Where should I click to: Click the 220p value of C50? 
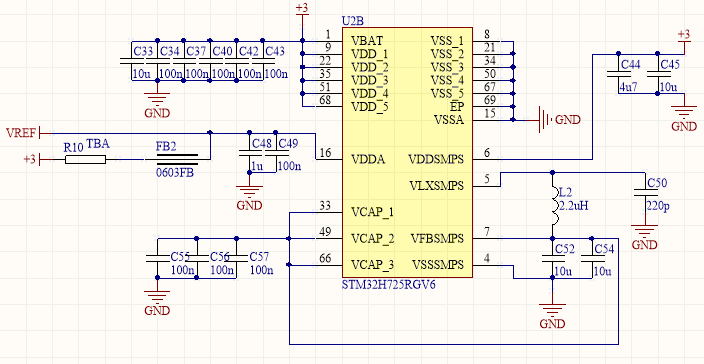657,206
